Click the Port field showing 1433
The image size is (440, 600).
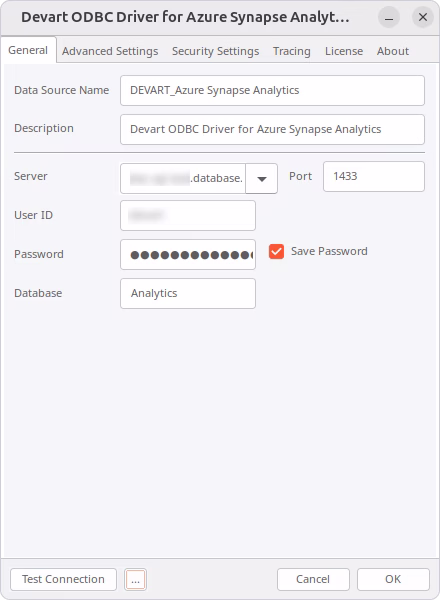373,176
